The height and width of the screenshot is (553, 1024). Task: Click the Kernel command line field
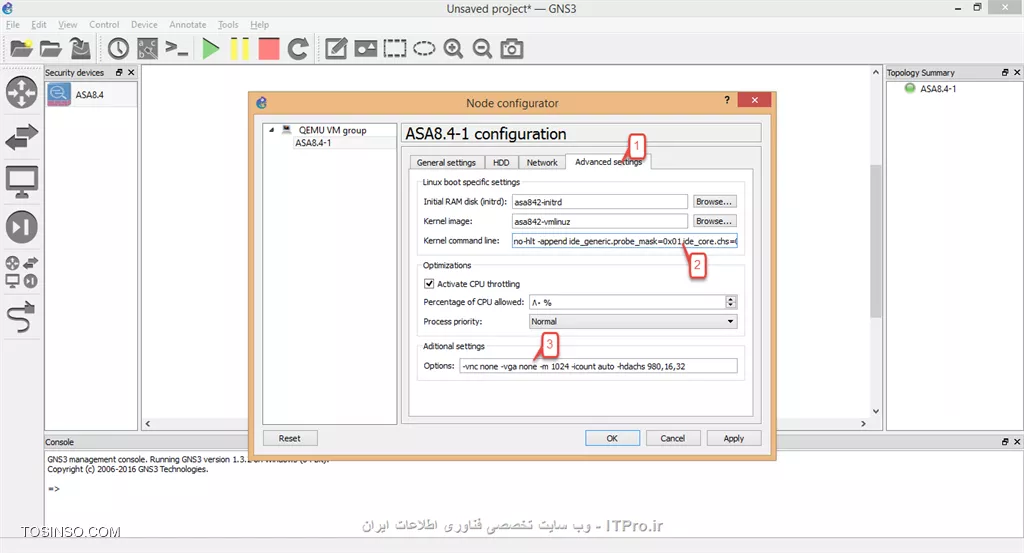[x=624, y=241]
